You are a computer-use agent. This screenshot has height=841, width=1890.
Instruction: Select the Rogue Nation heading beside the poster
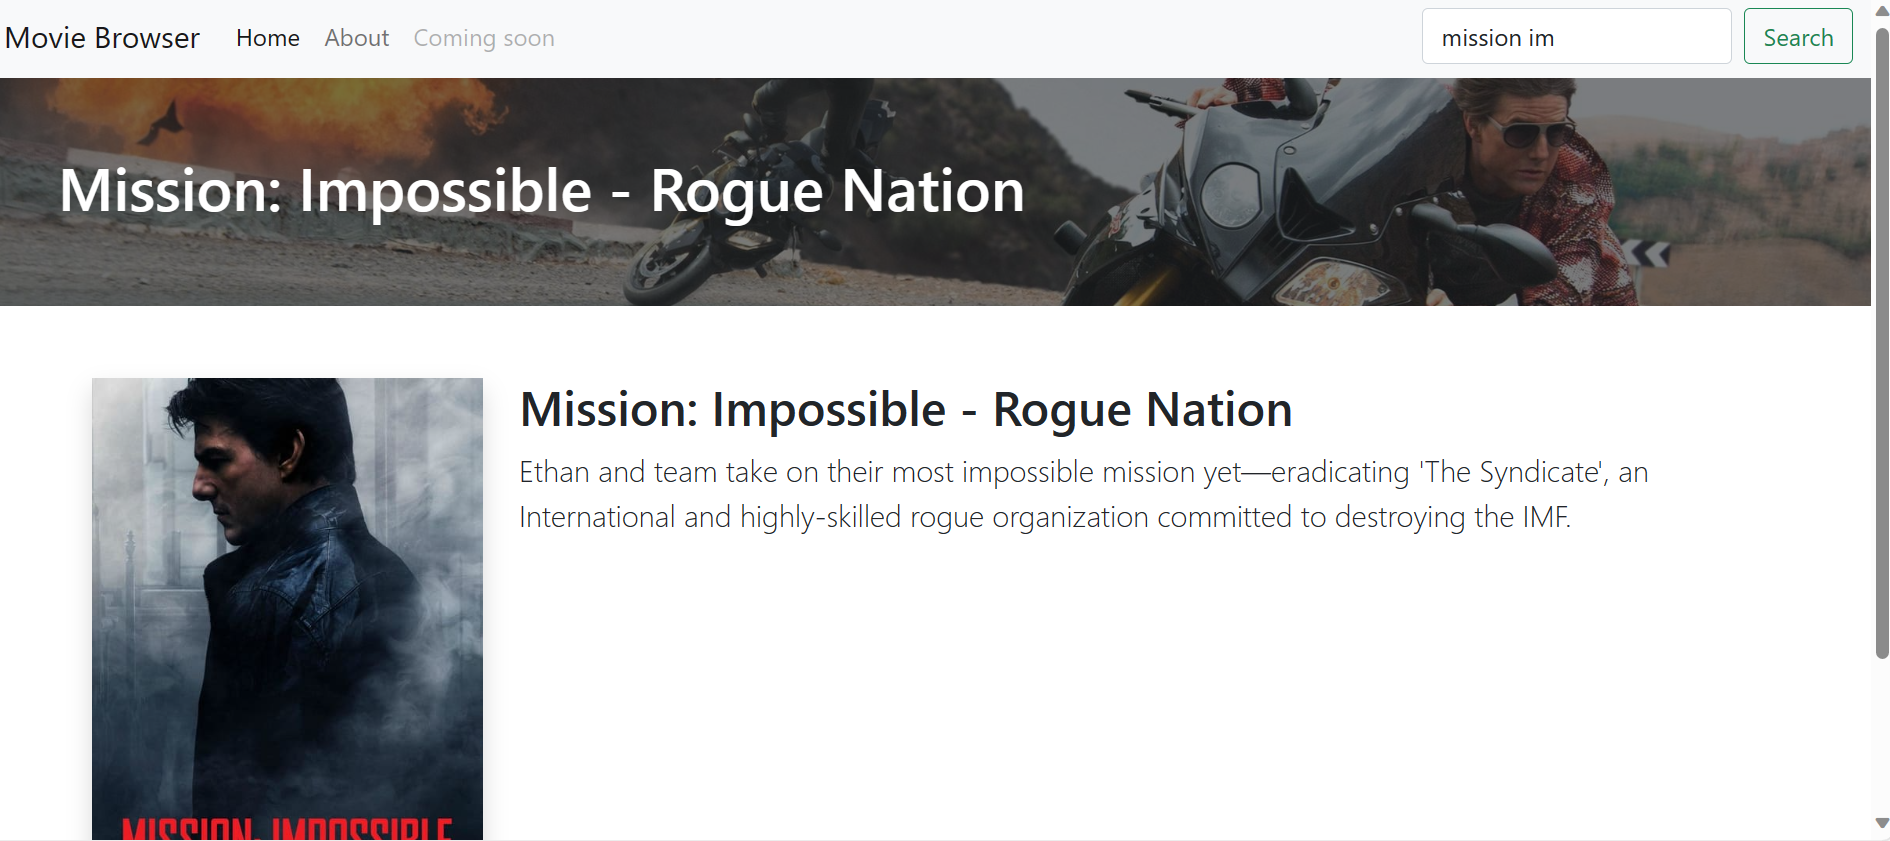[906, 410]
